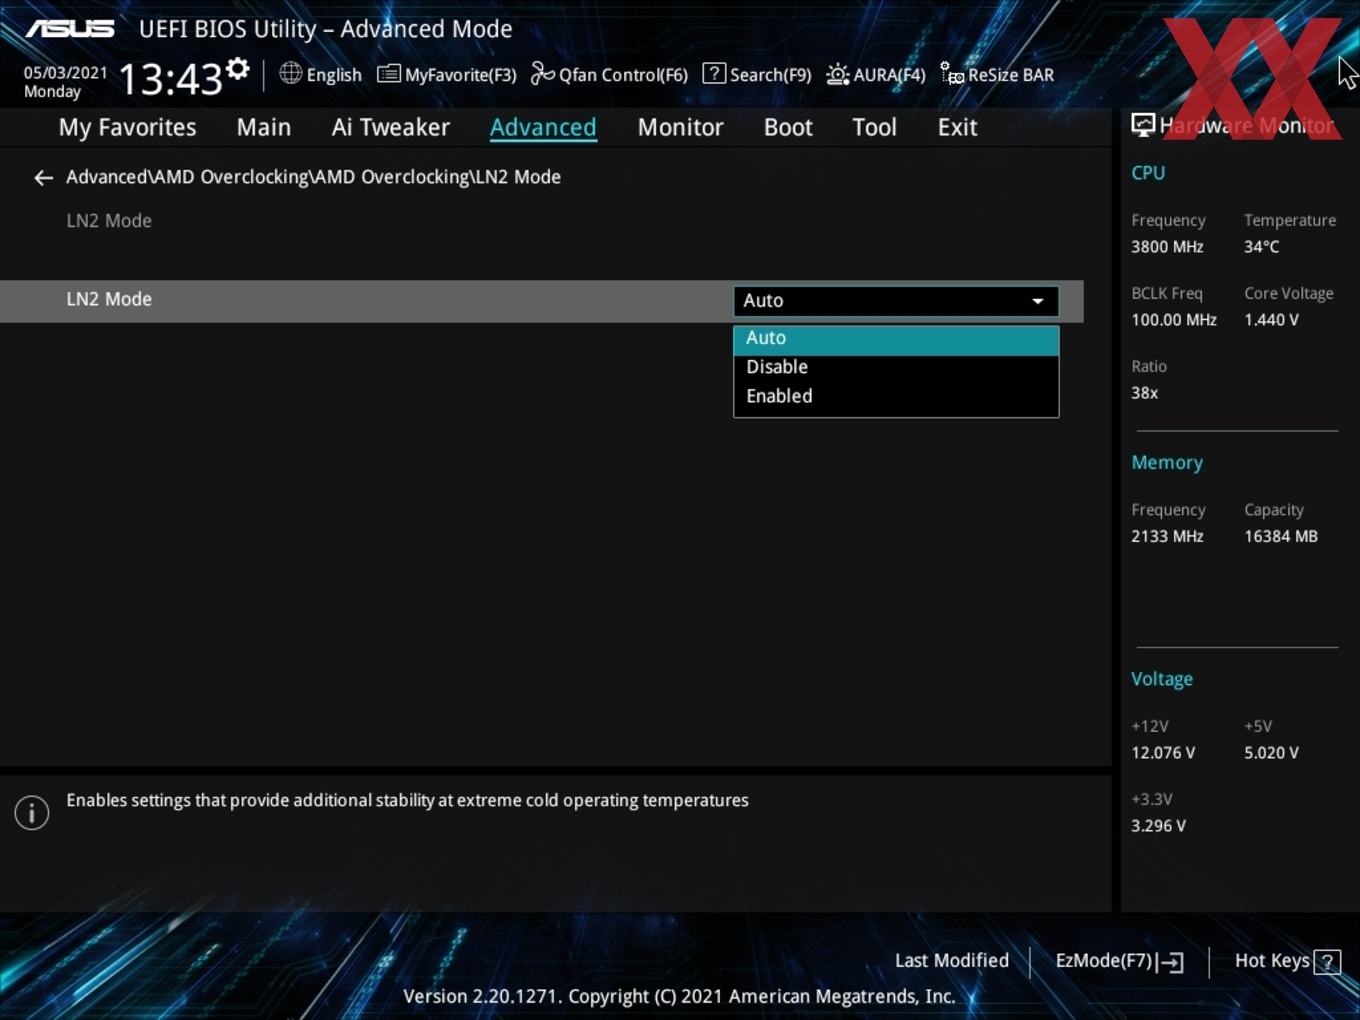Viewport: 1360px width, 1020px height.
Task: Click the Hardware Monitor screen icon
Action: point(1143,125)
